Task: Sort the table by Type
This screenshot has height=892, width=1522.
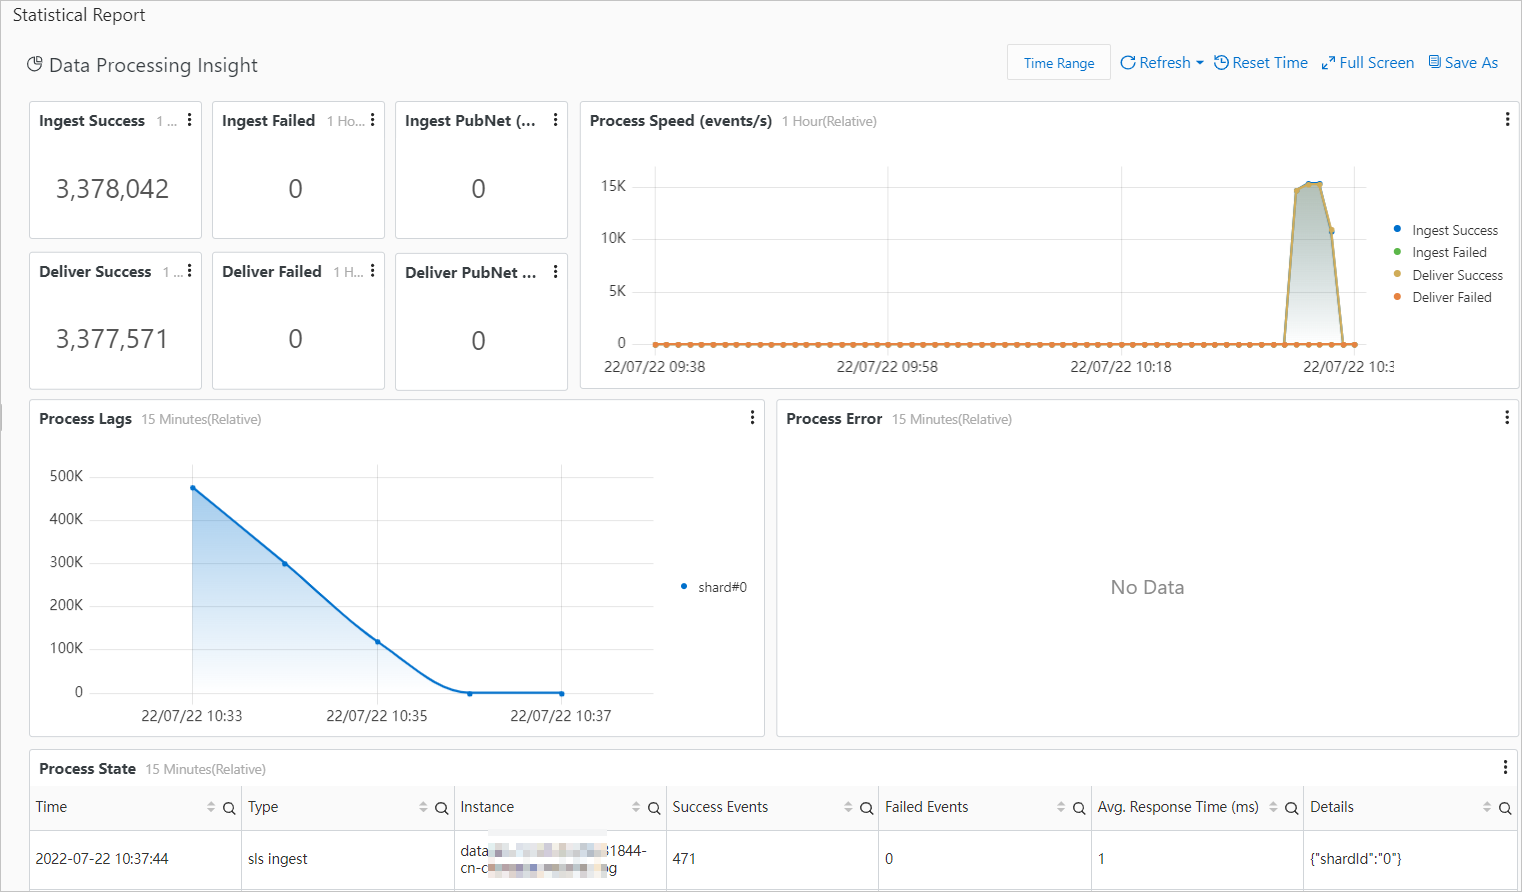Action: click(423, 807)
